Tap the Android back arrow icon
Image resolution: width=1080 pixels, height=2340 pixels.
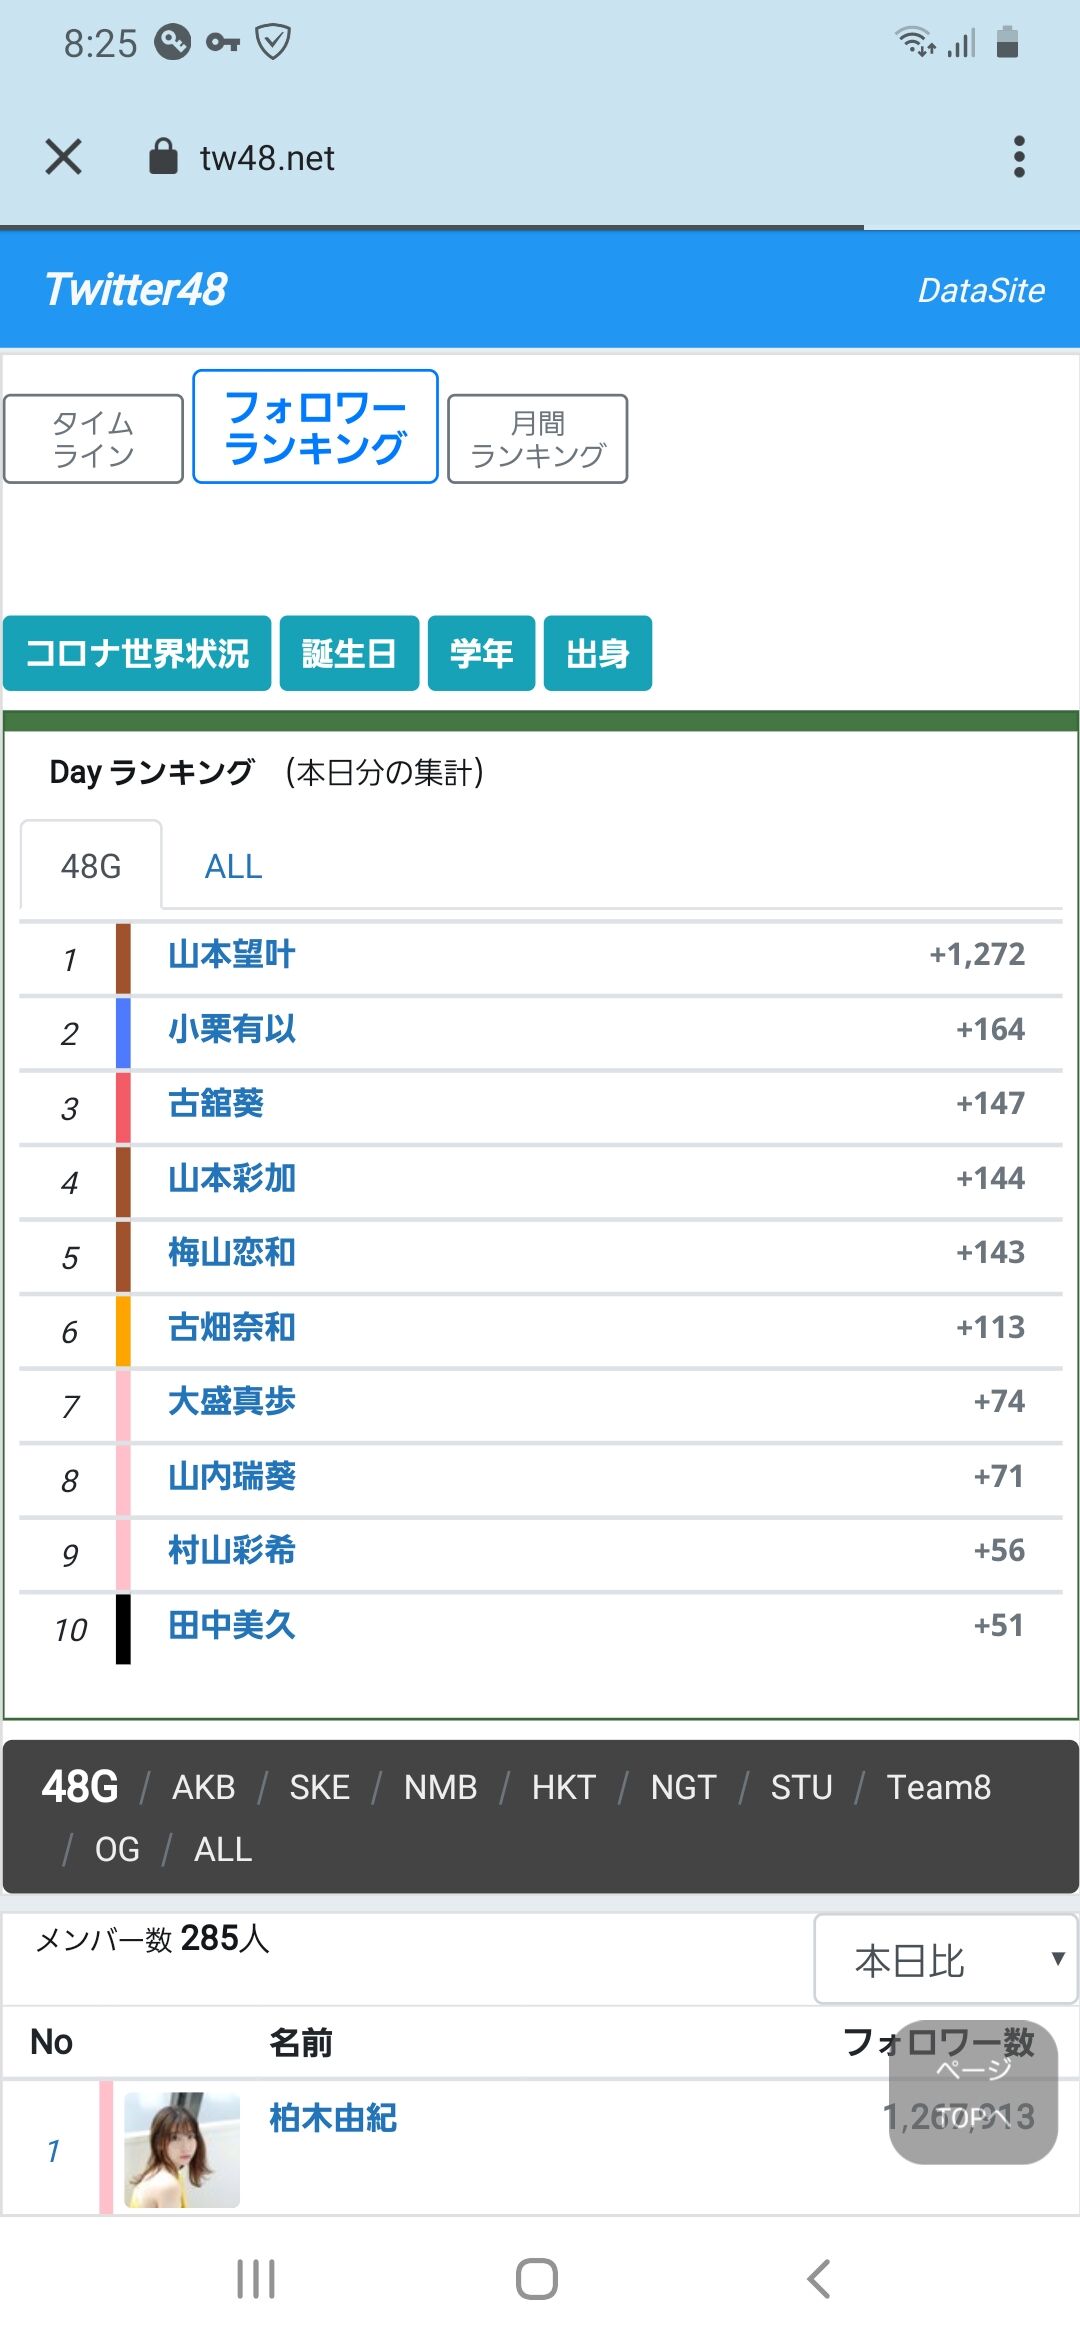pyautogui.click(x=819, y=2279)
